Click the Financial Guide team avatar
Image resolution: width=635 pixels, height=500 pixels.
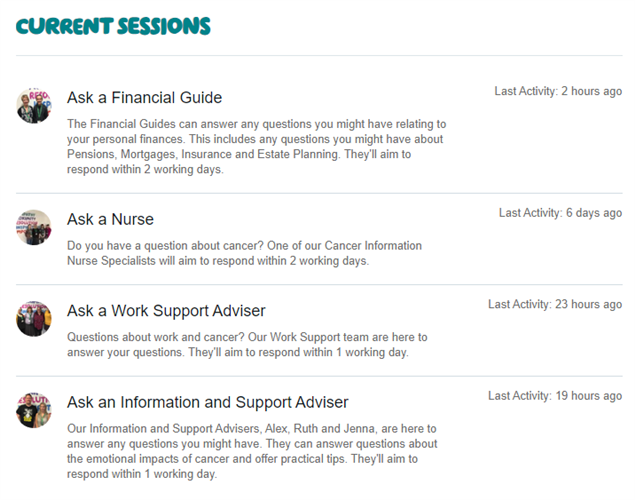34,106
